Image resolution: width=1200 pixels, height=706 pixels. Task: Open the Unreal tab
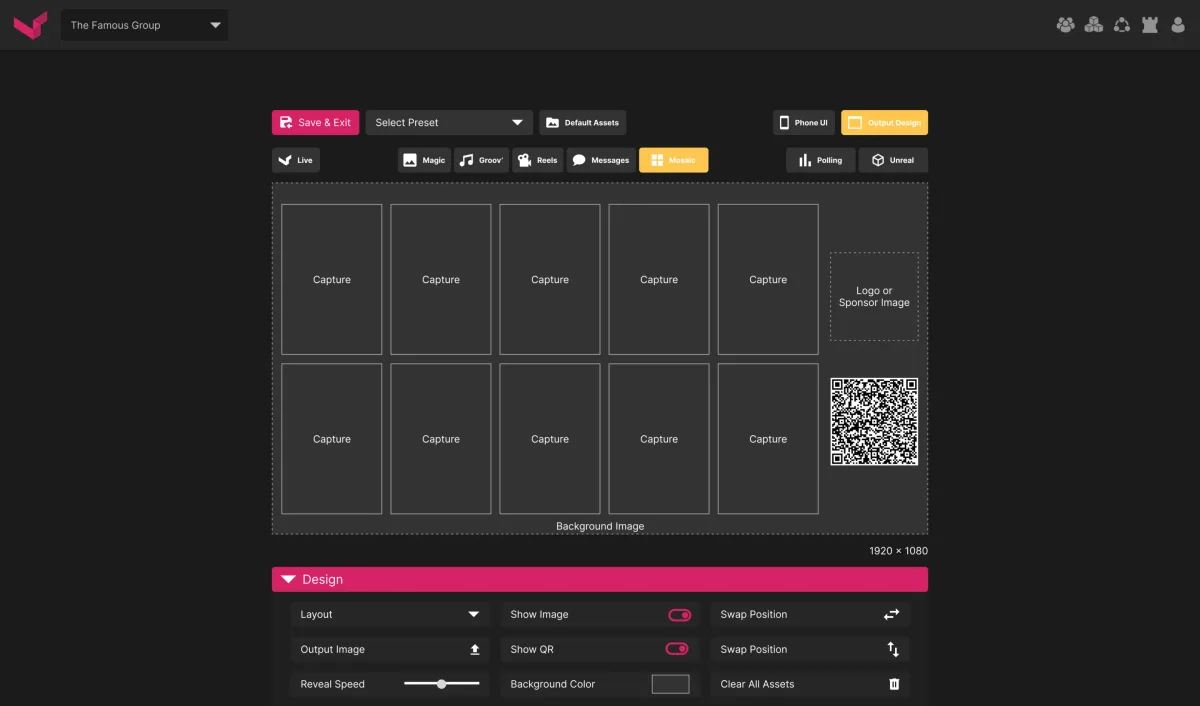tap(893, 160)
